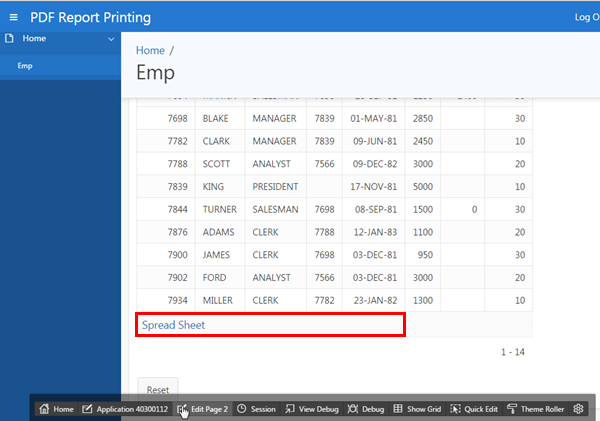Click employee number 7839 cell in KING row
The height and width of the screenshot is (421, 600).
click(166, 187)
